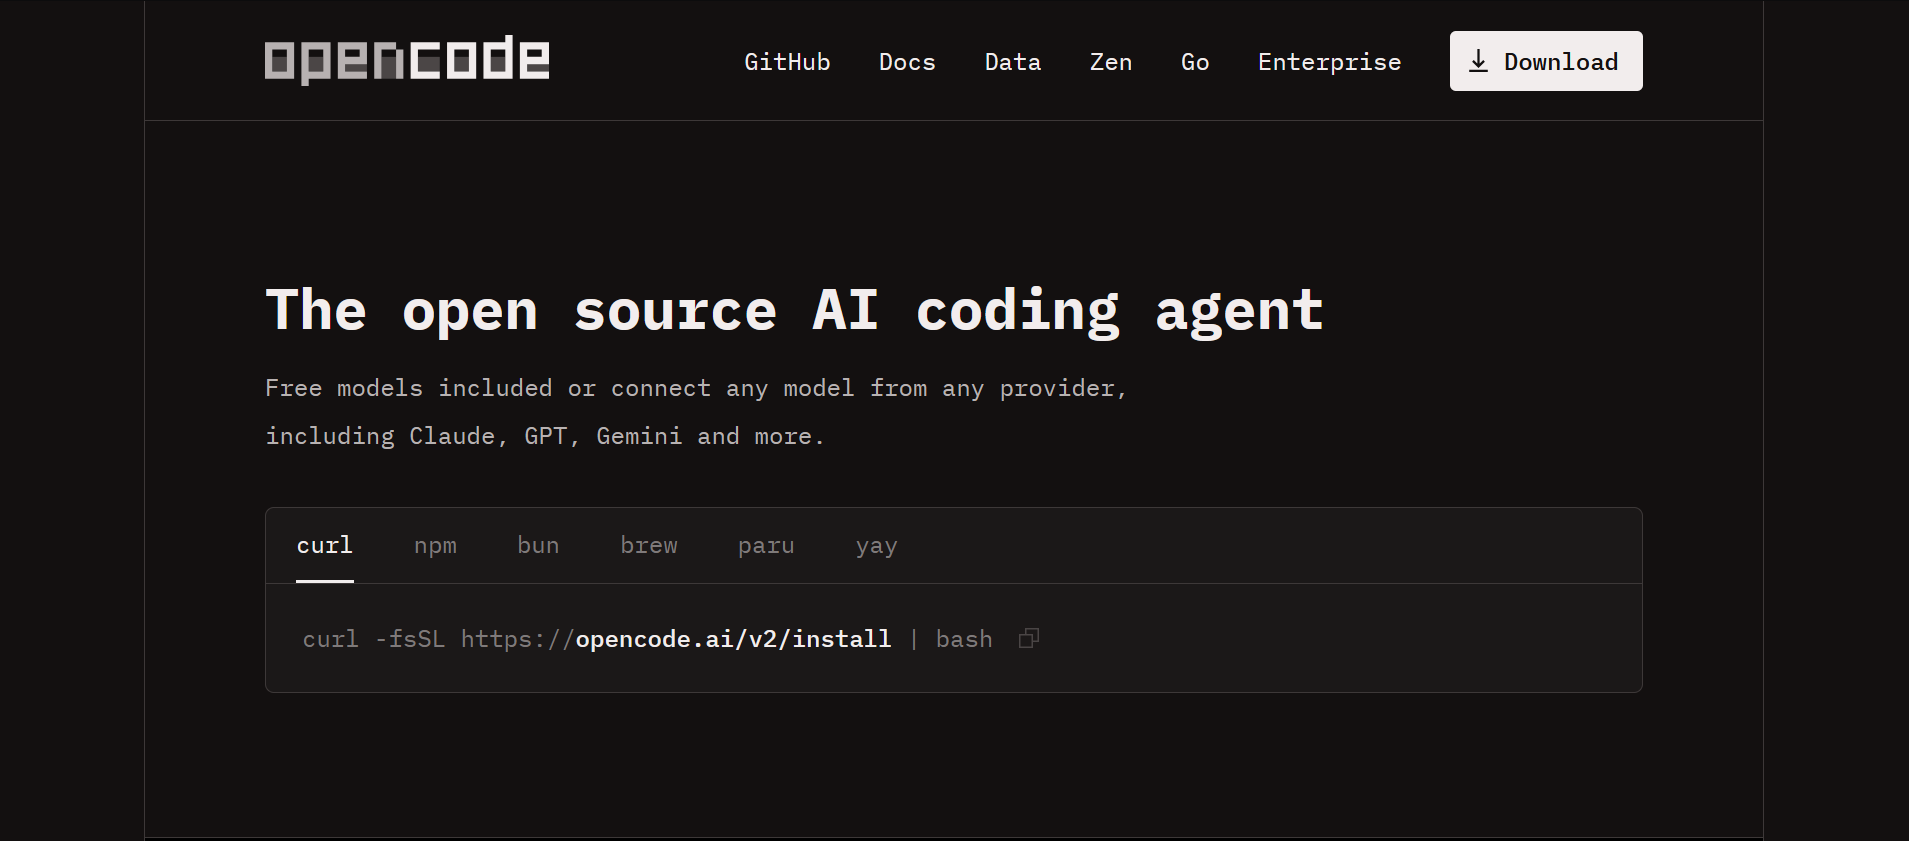The width and height of the screenshot is (1909, 841).
Task: Go to the Docs page
Action: pyautogui.click(x=907, y=62)
